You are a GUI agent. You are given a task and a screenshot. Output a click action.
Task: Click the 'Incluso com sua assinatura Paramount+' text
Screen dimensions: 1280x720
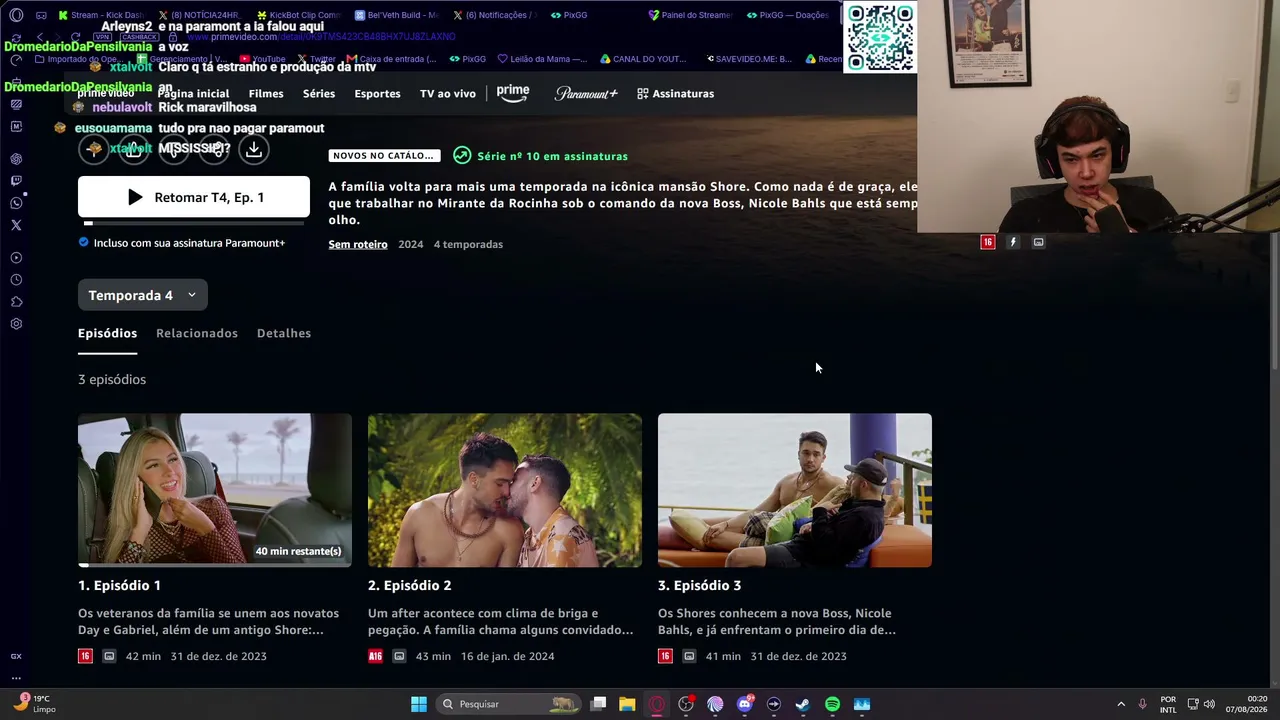[189, 243]
